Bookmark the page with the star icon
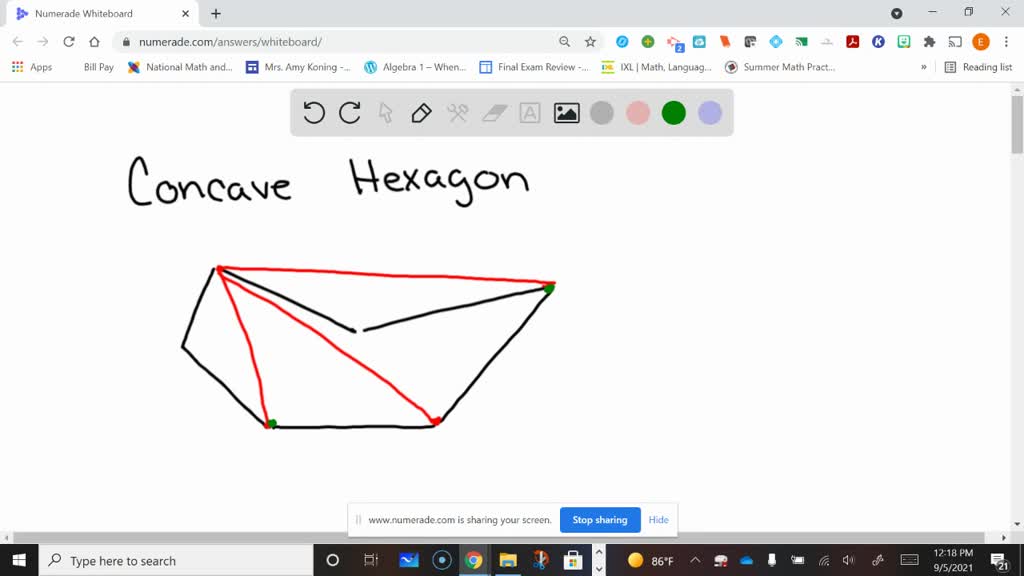The image size is (1024, 576). [589, 43]
